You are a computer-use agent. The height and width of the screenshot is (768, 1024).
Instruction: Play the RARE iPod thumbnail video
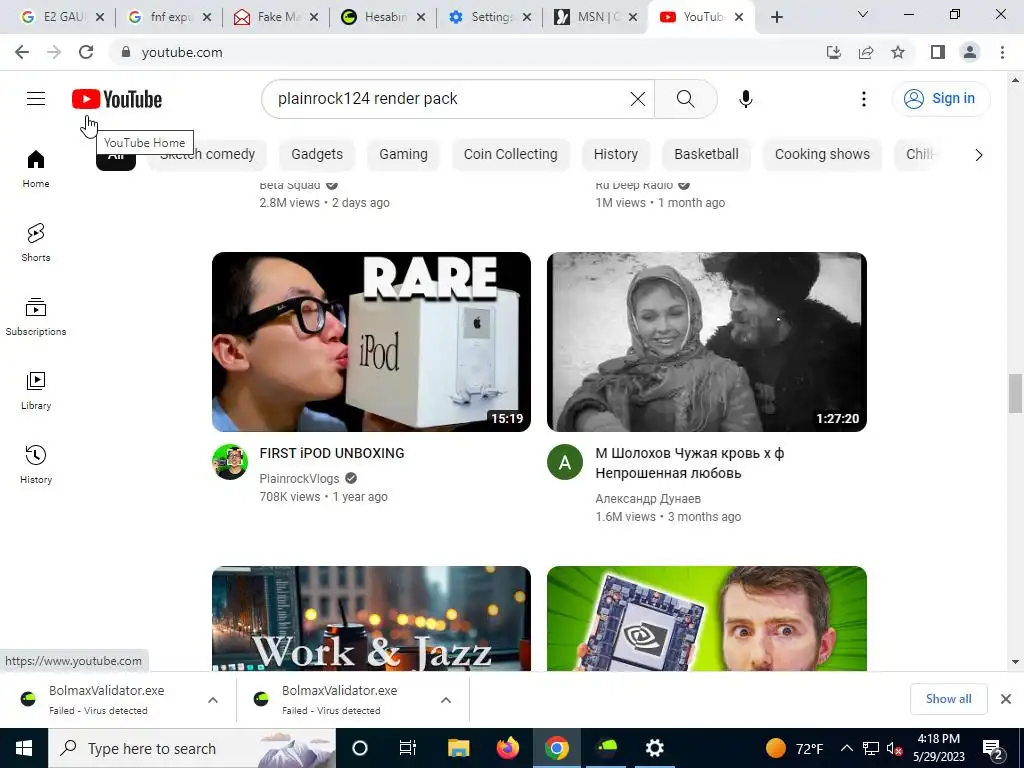[372, 342]
